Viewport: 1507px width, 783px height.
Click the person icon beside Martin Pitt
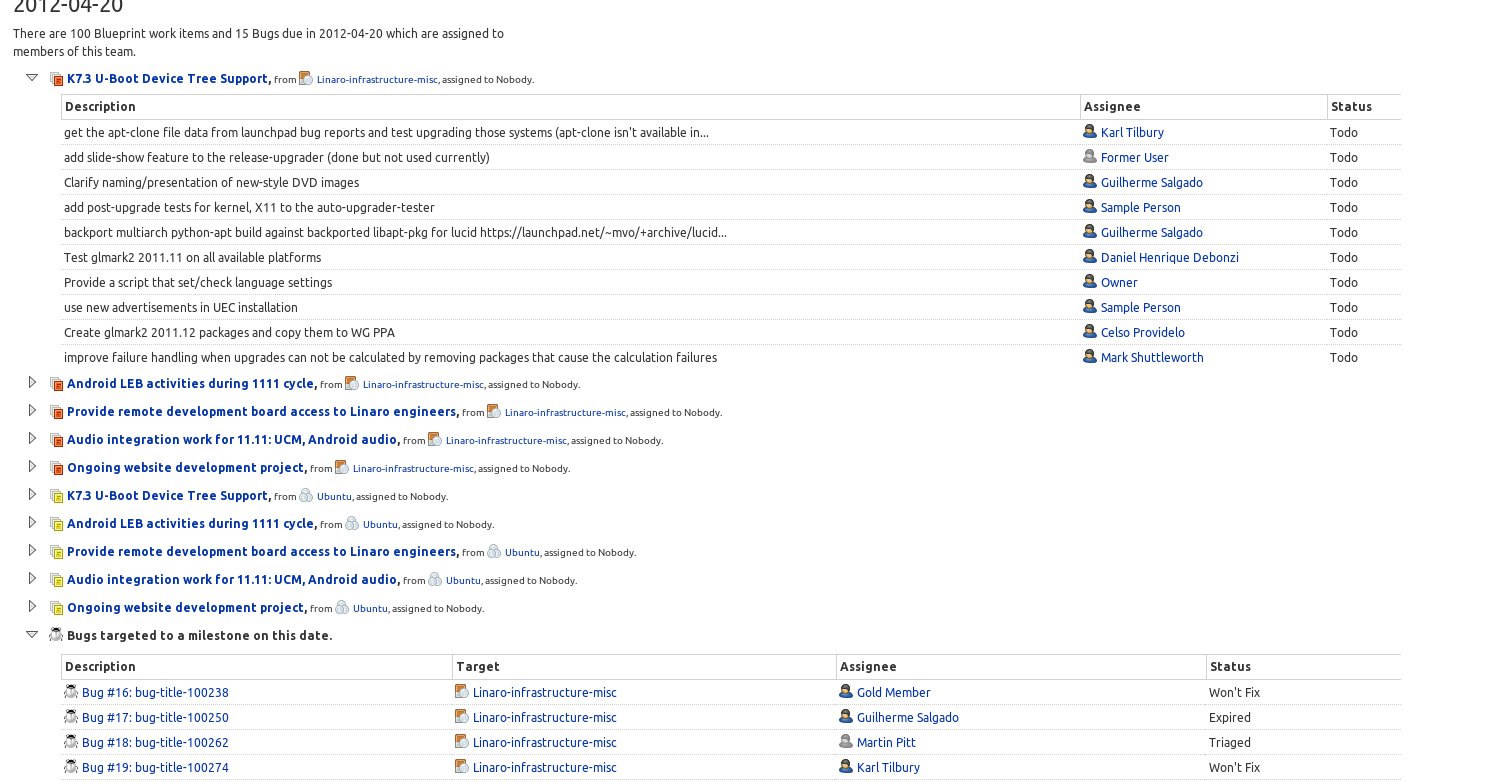pyautogui.click(x=846, y=742)
